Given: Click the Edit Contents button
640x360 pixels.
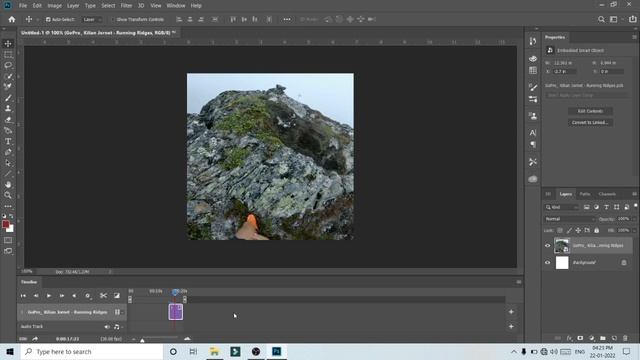Looking at the screenshot, I should 590,111.
